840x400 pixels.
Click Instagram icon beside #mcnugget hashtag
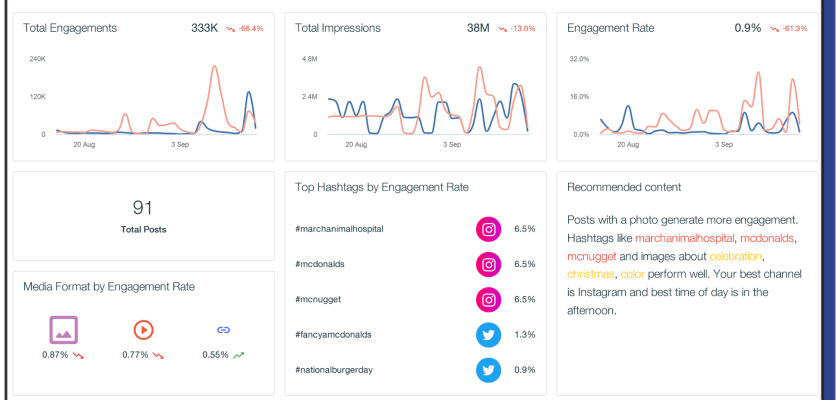pyautogui.click(x=488, y=300)
